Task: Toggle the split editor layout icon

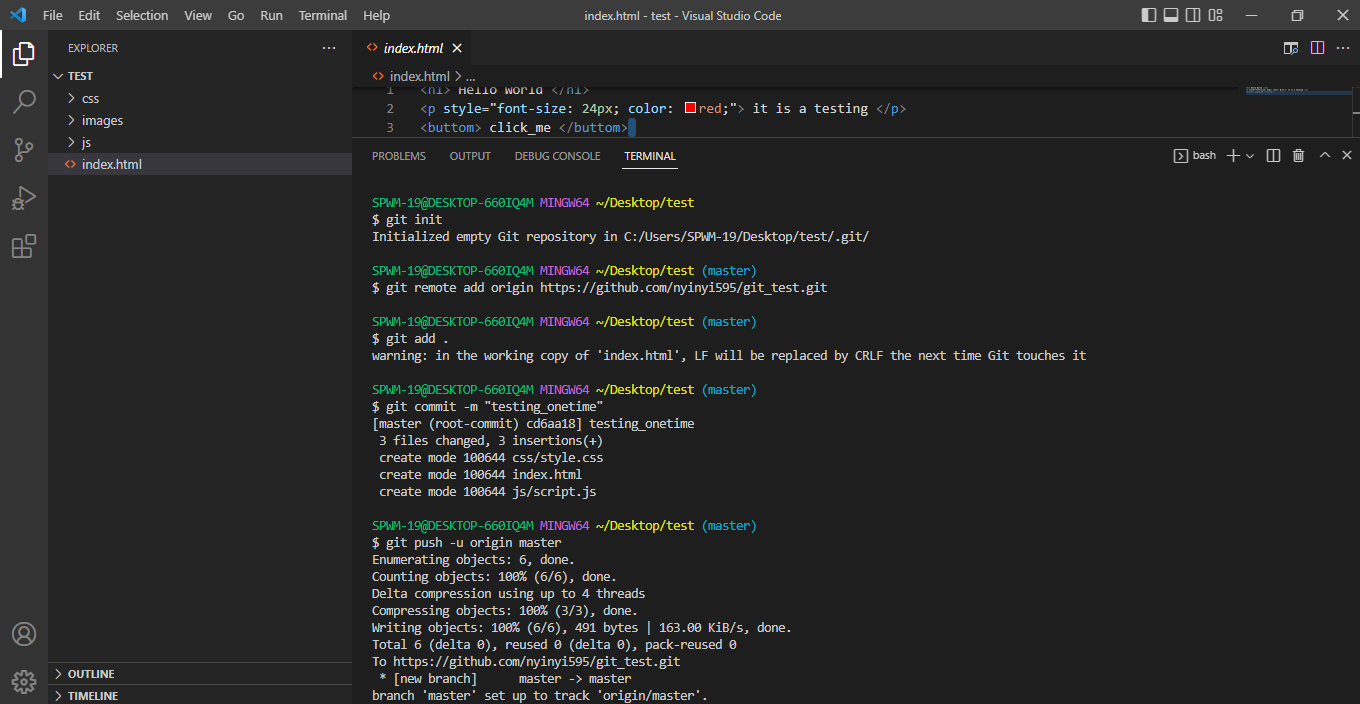Action: [x=1317, y=47]
